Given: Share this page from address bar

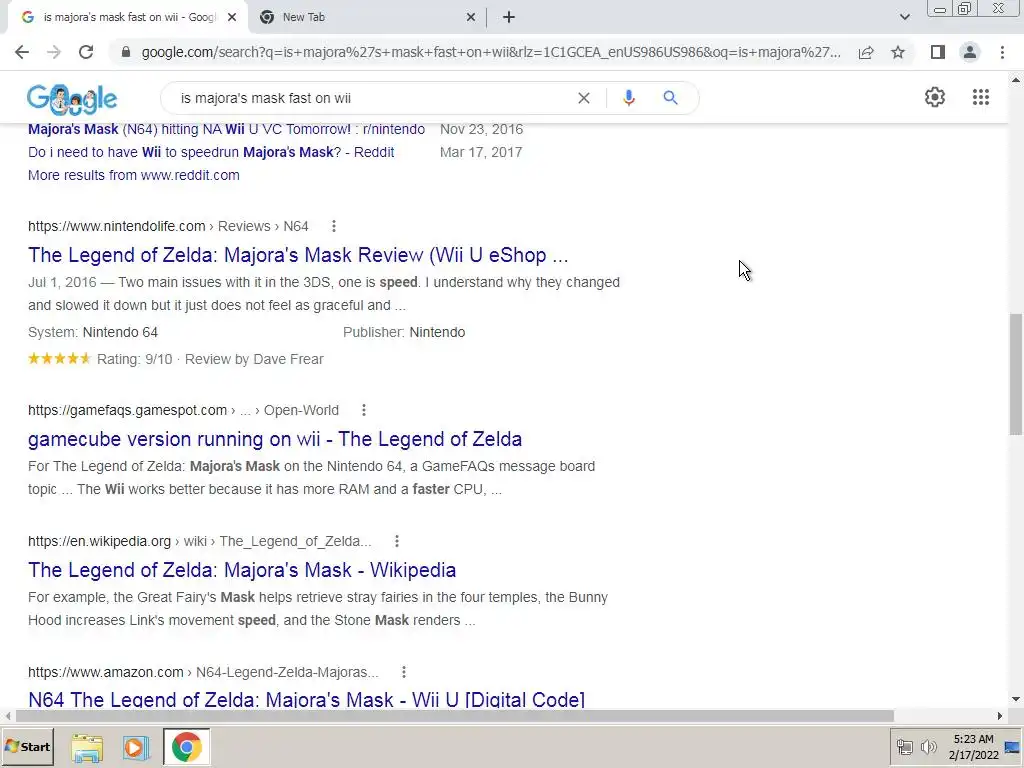Looking at the screenshot, I should 866,52.
